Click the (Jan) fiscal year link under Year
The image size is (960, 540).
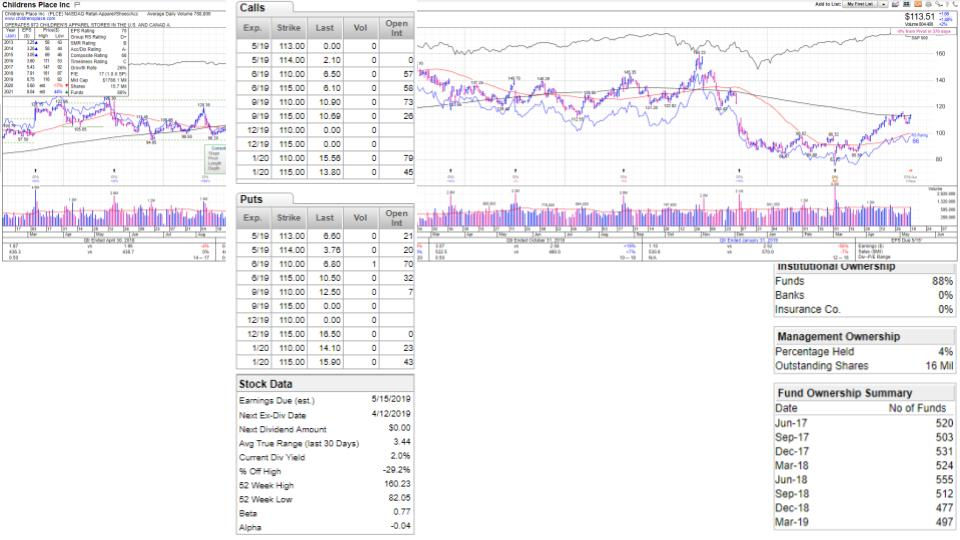(11, 36)
